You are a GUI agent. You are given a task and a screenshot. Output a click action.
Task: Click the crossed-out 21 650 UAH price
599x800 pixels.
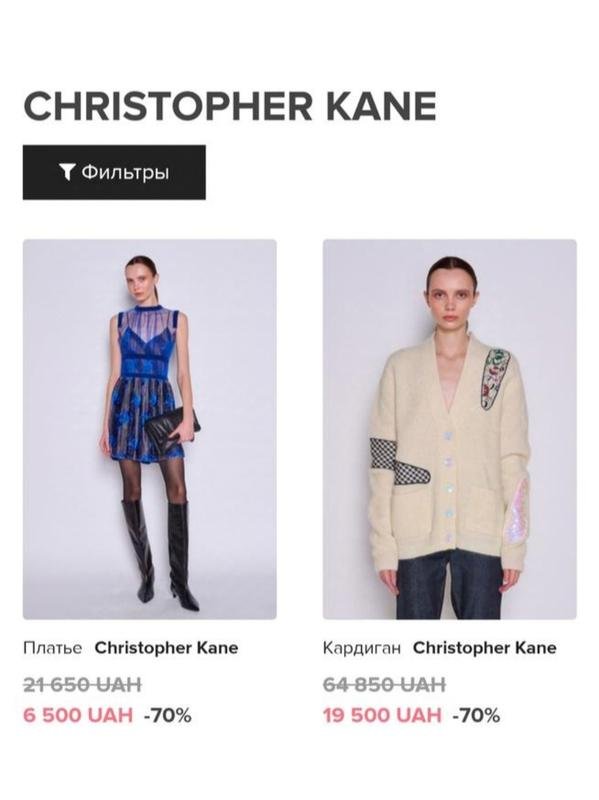point(83,684)
